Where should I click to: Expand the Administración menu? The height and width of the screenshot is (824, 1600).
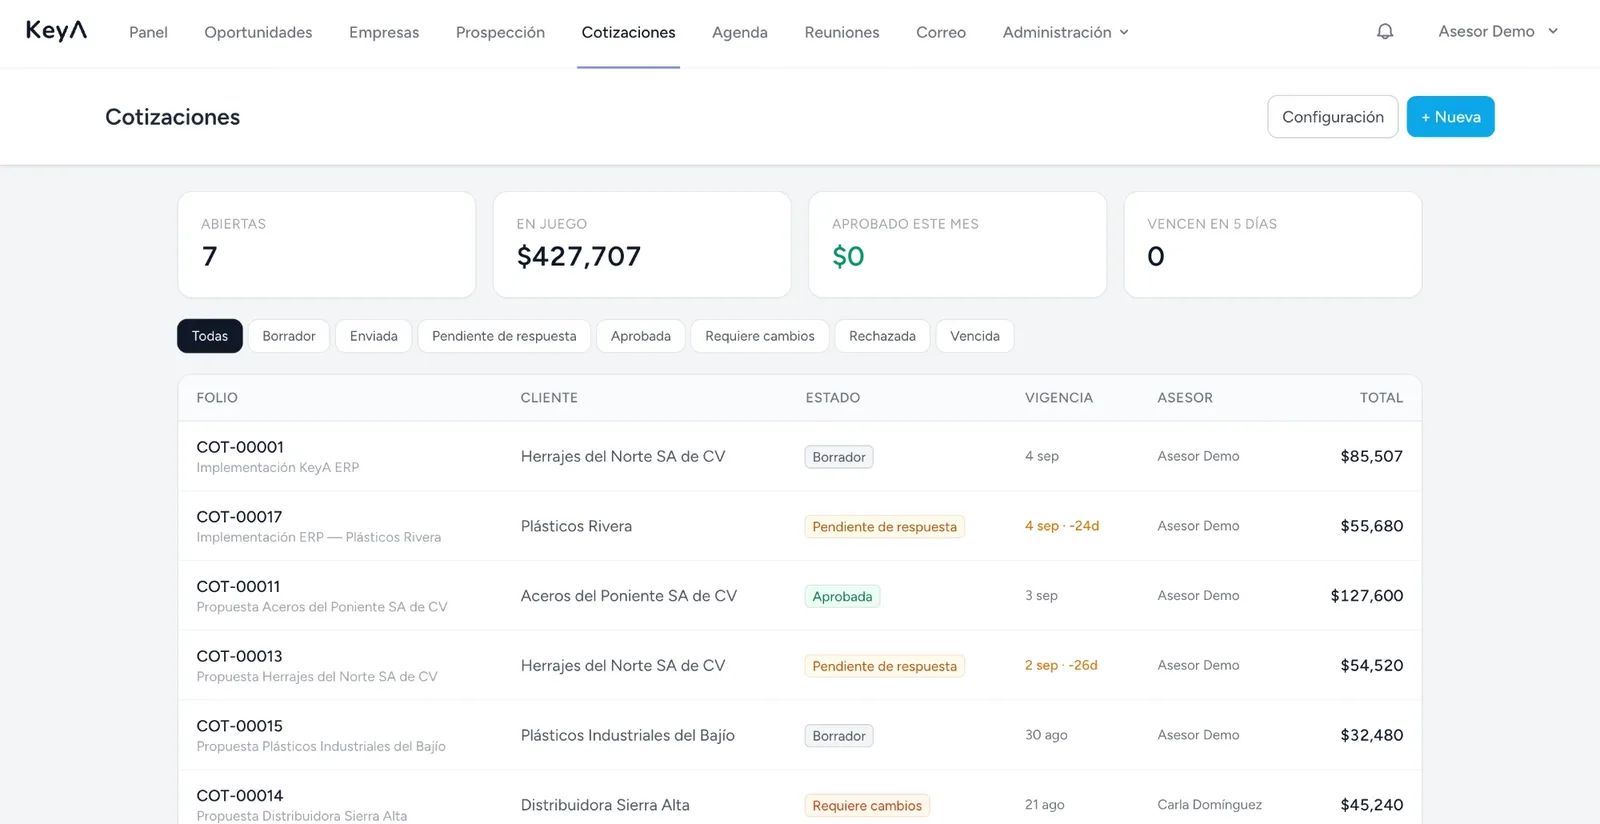pos(1066,32)
